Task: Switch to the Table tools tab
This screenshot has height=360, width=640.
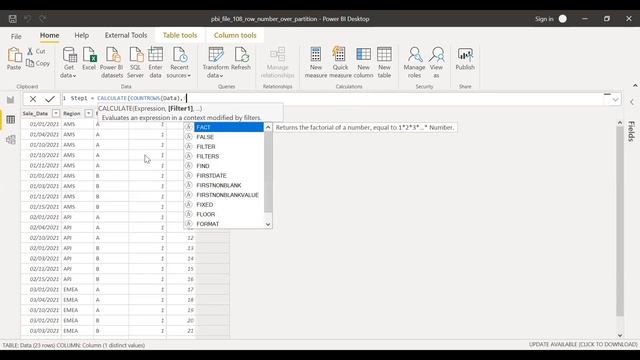Action: [180, 36]
